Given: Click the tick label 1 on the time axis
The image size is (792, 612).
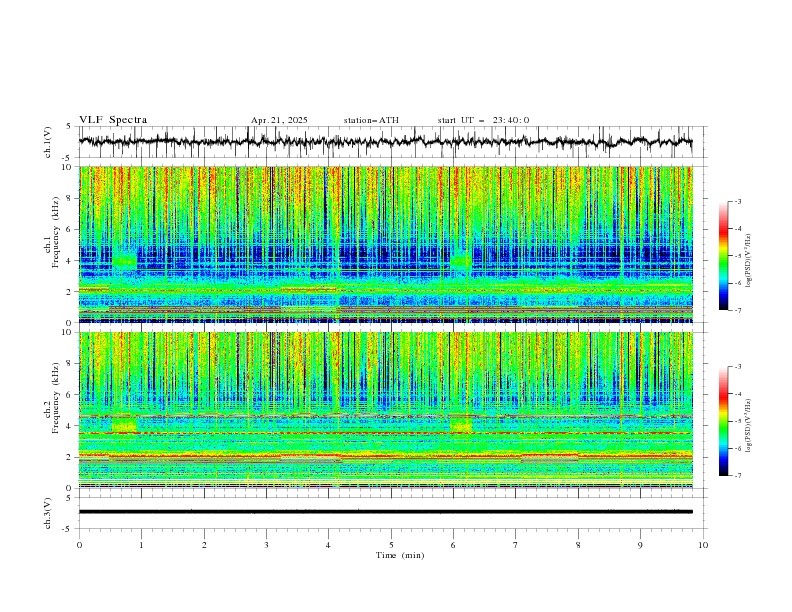Looking at the screenshot, I should pyautogui.click(x=141, y=545).
